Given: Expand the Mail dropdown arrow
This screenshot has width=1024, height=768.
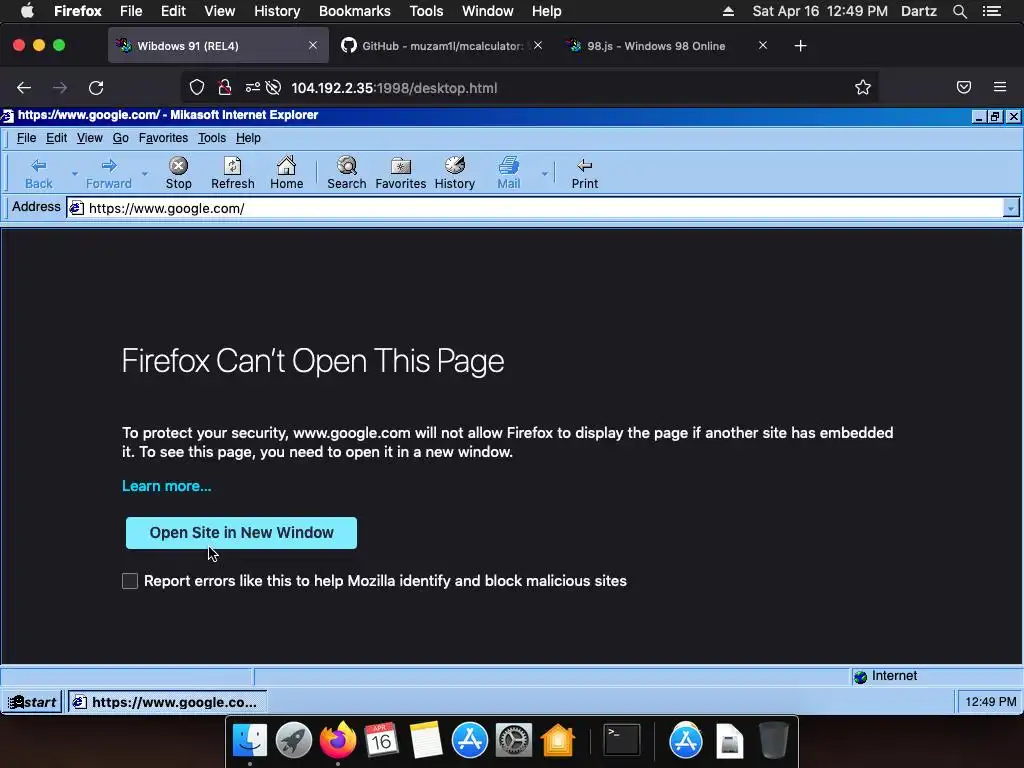Looking at the screenshot, I should [545, 174].
